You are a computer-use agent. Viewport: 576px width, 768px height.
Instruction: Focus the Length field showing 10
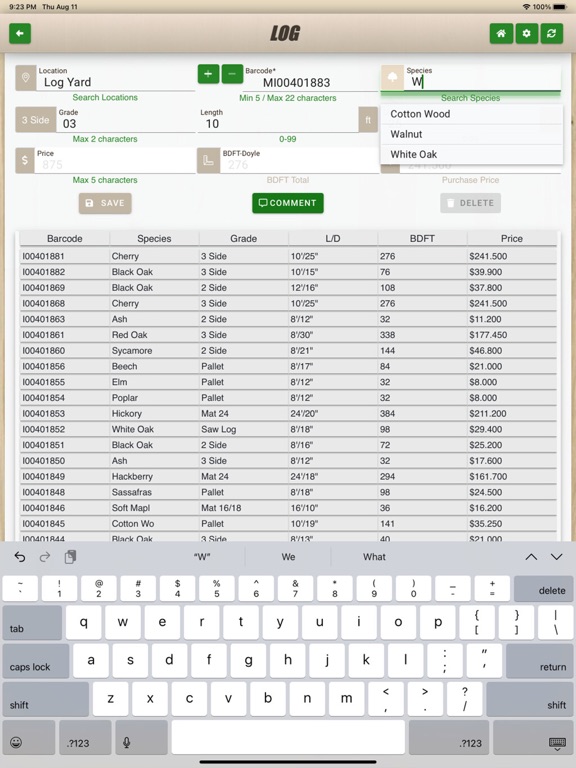pos(278,120)
